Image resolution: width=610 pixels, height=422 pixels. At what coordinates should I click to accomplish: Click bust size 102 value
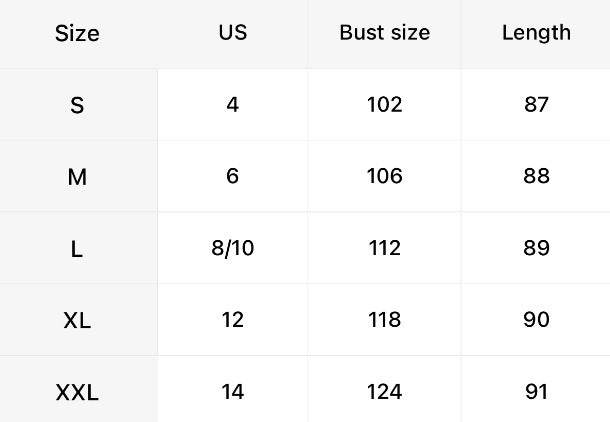[x=384, y=104]
